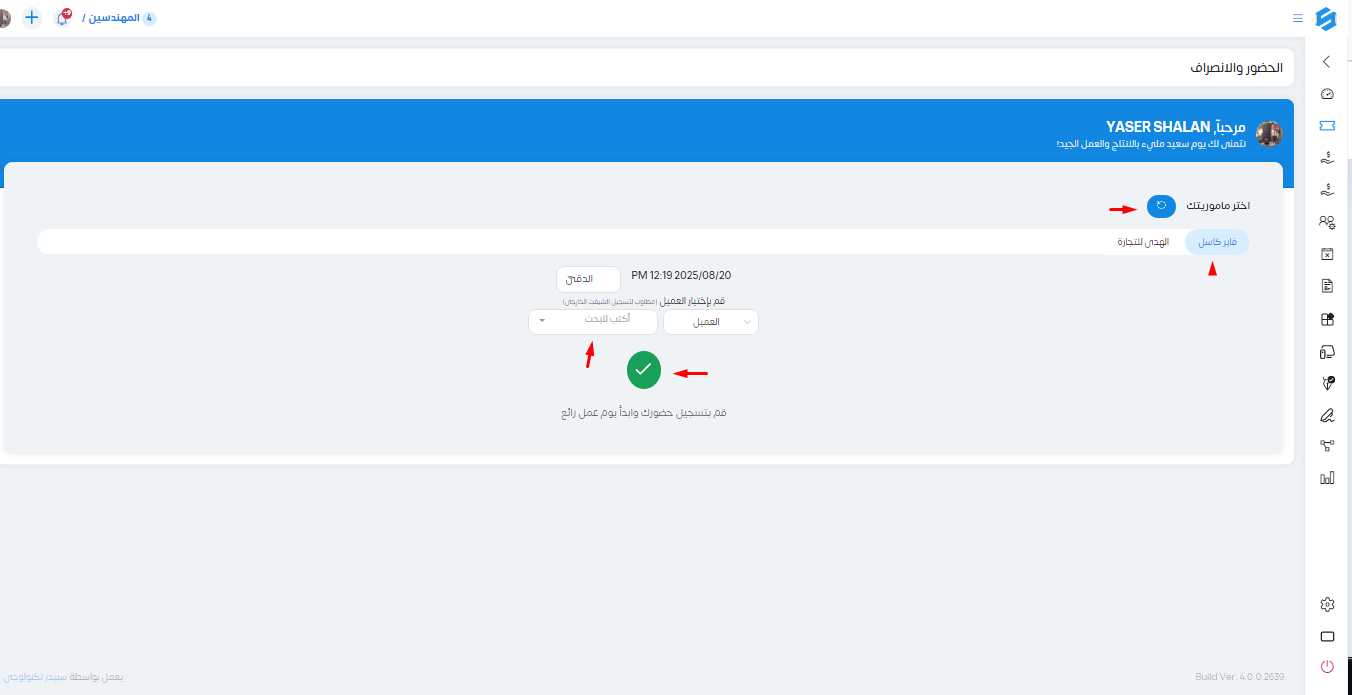Click the blue app logo
The image size is (1352, 695).
coord(1326,18)
